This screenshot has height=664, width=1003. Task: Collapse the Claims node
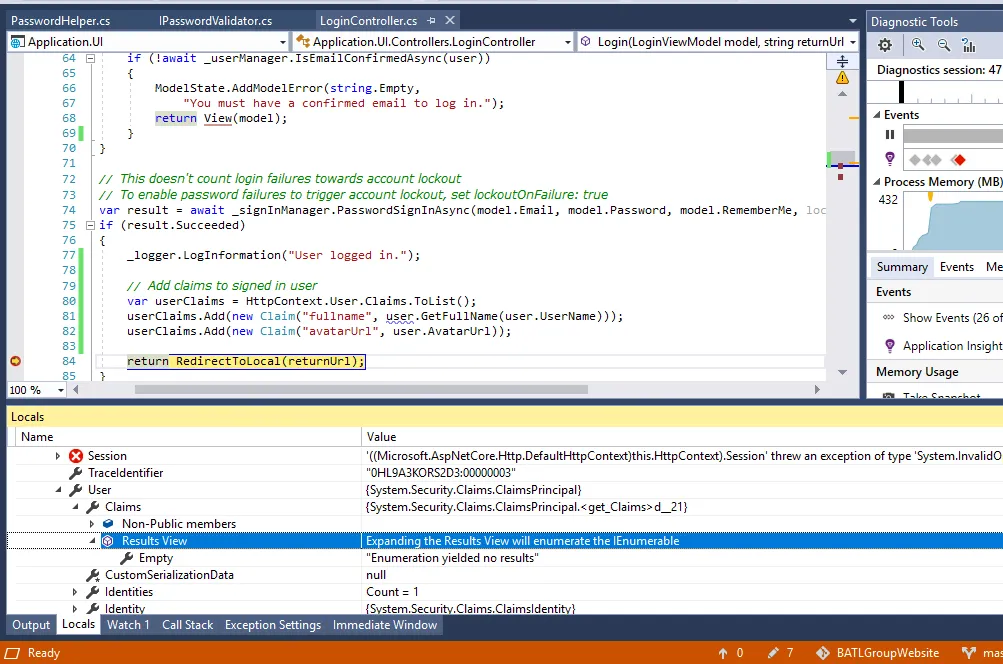(x=75, y=507)
